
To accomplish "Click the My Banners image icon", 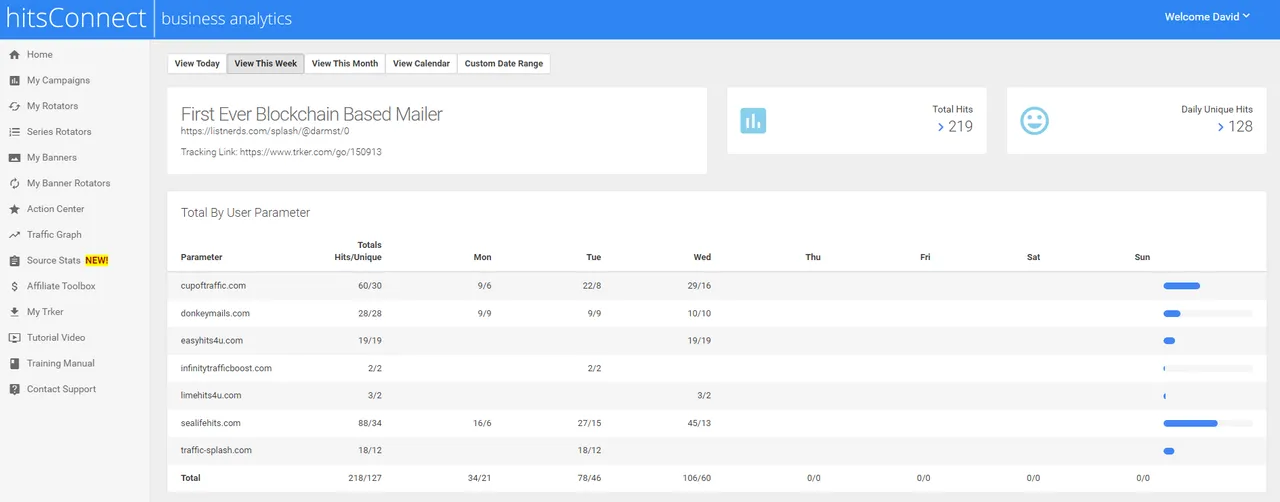I will point(14,158).
